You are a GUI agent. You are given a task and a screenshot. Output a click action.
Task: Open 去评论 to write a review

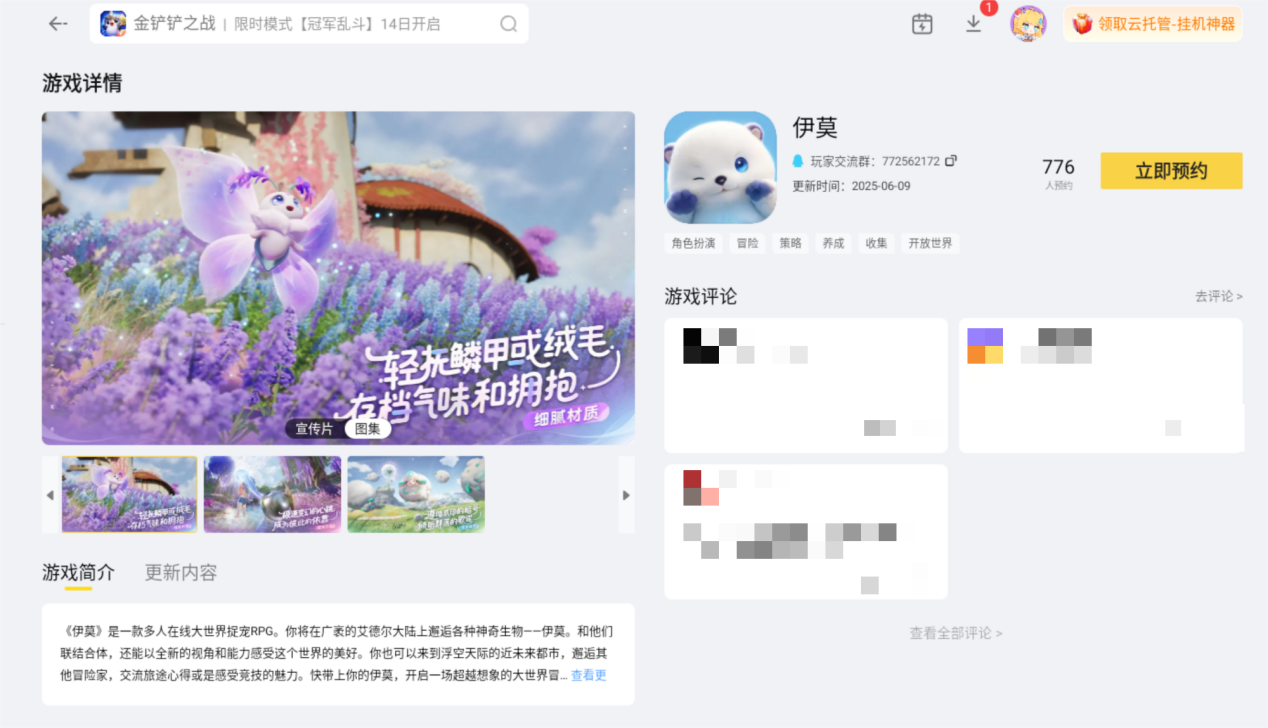click(1218, 296)
